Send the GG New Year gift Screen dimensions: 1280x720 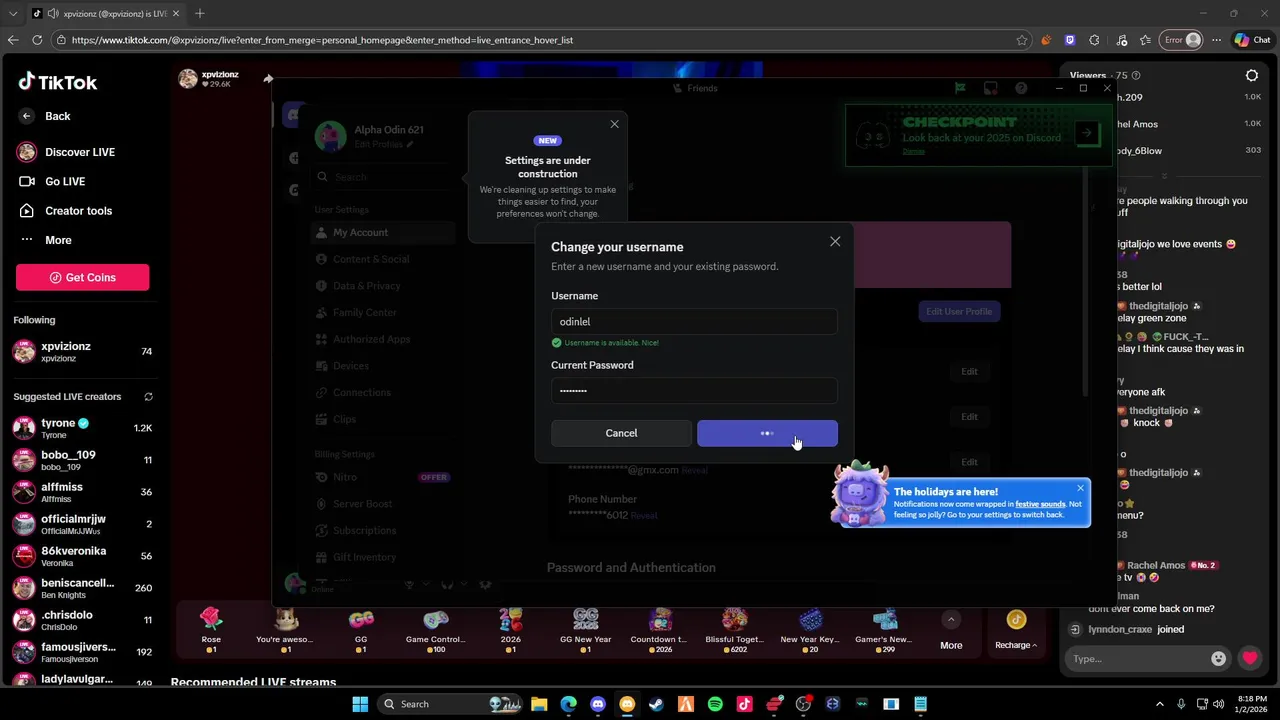point(586,630)
